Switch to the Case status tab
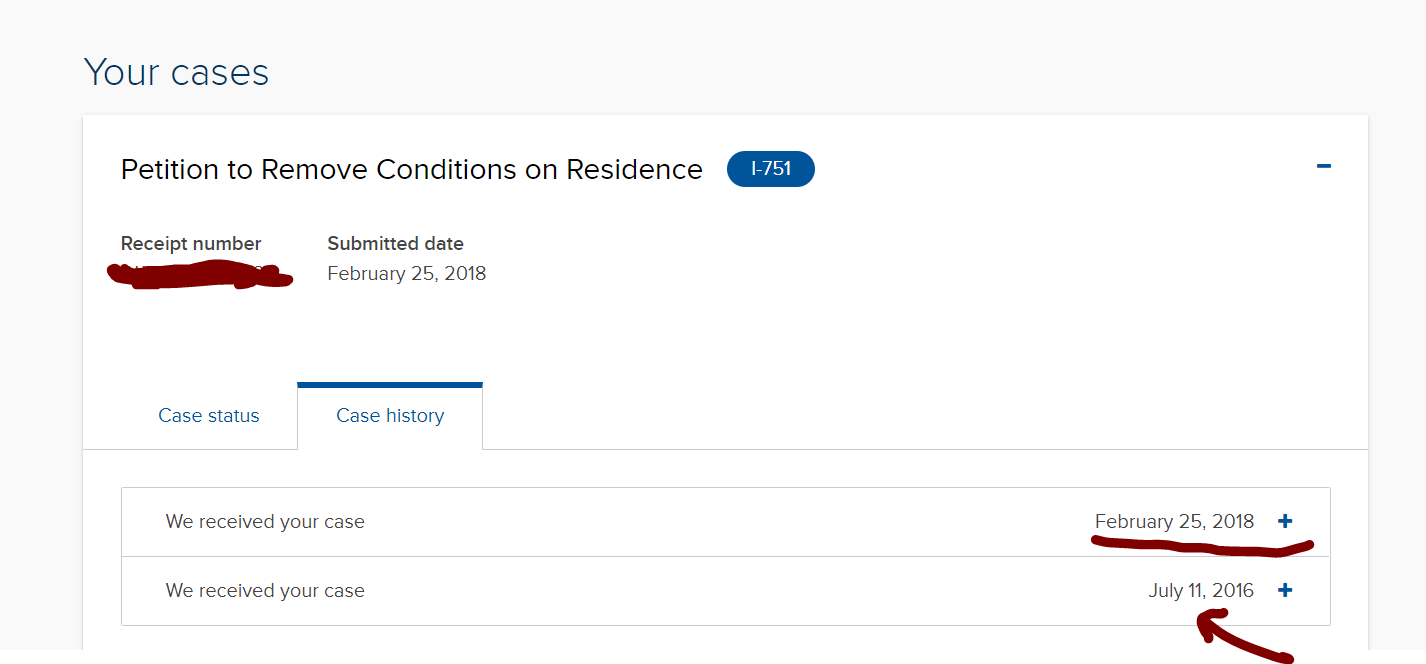Viewport: 1426px width, 664px height. tap(209, 416)
